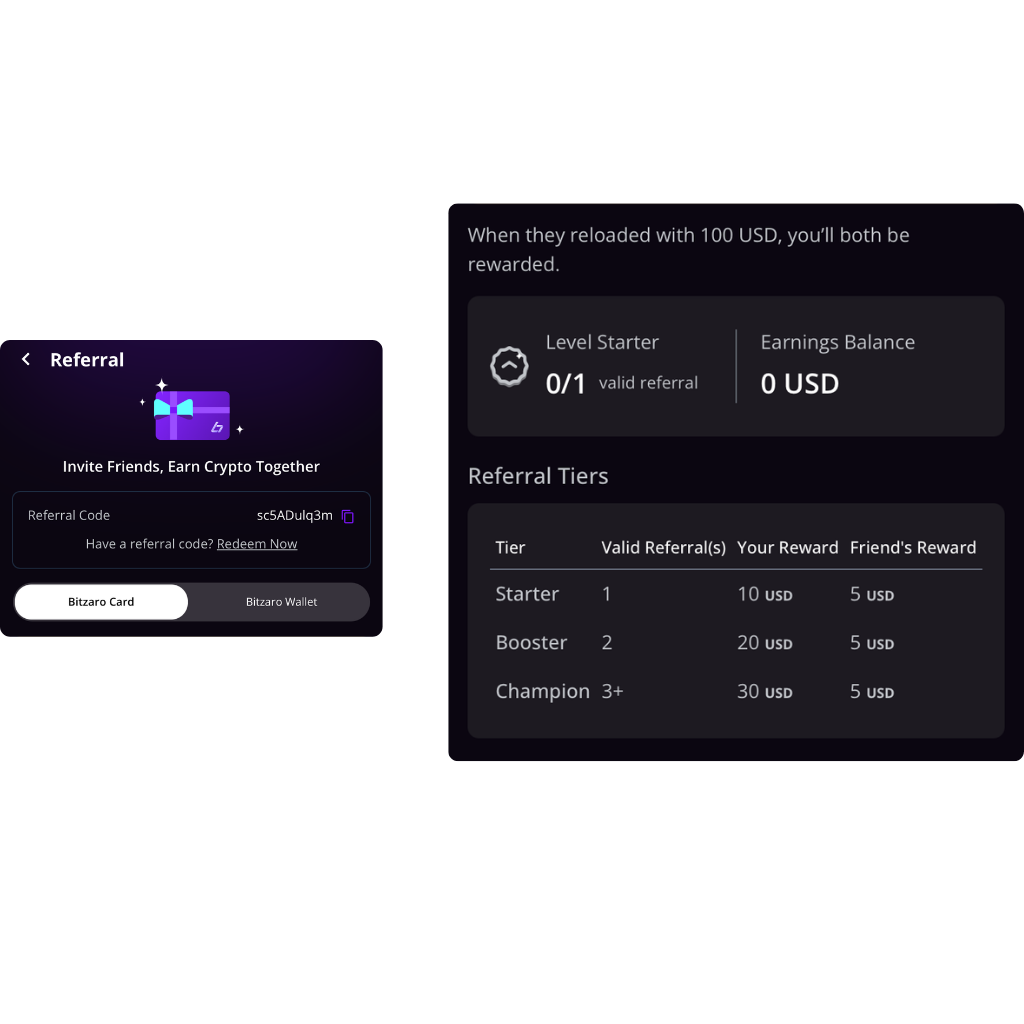Open the Redeem Now link
The height and width of the screenshot is (1024, 1024).
coord(257,544)
